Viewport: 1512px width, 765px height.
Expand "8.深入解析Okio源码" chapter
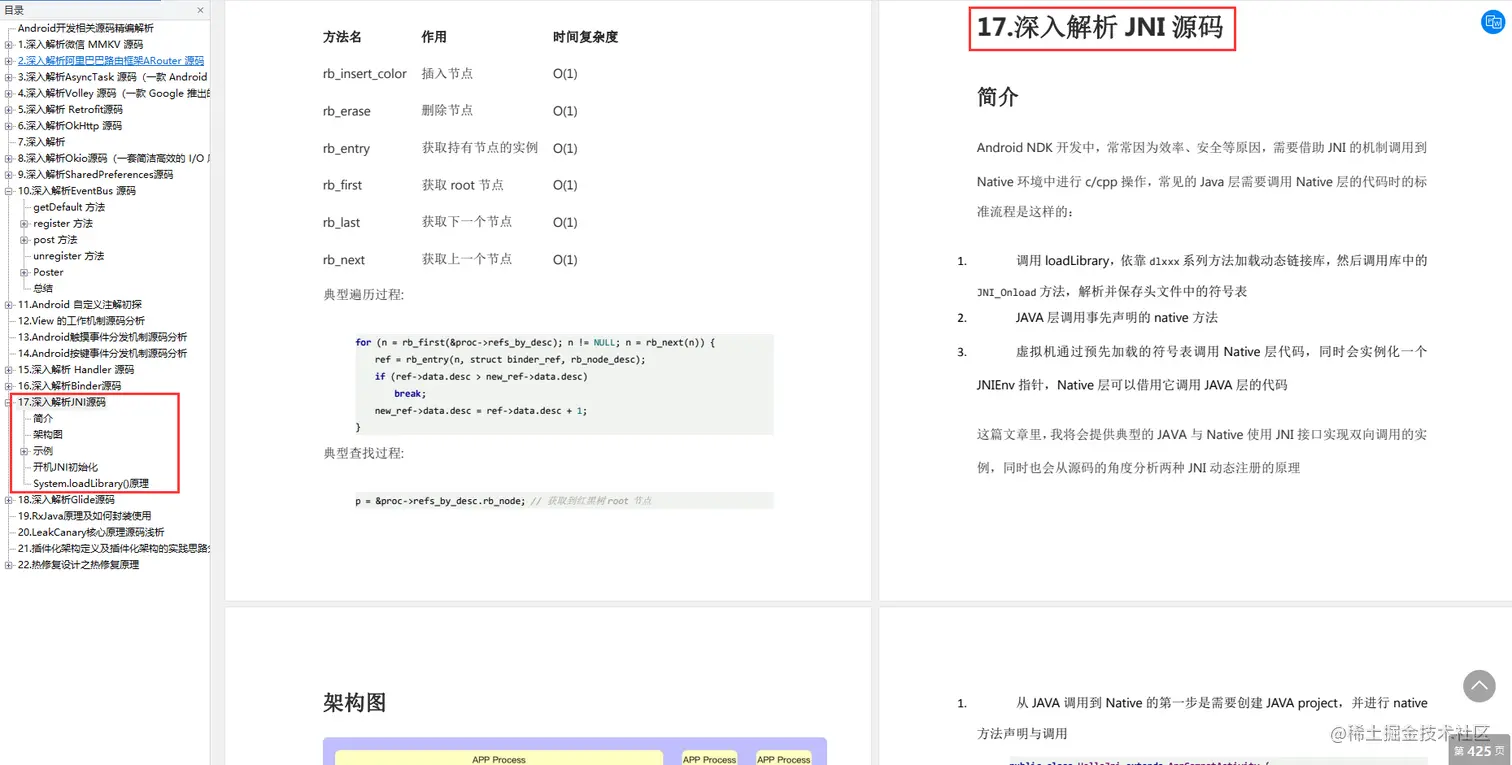pos(9,158)
